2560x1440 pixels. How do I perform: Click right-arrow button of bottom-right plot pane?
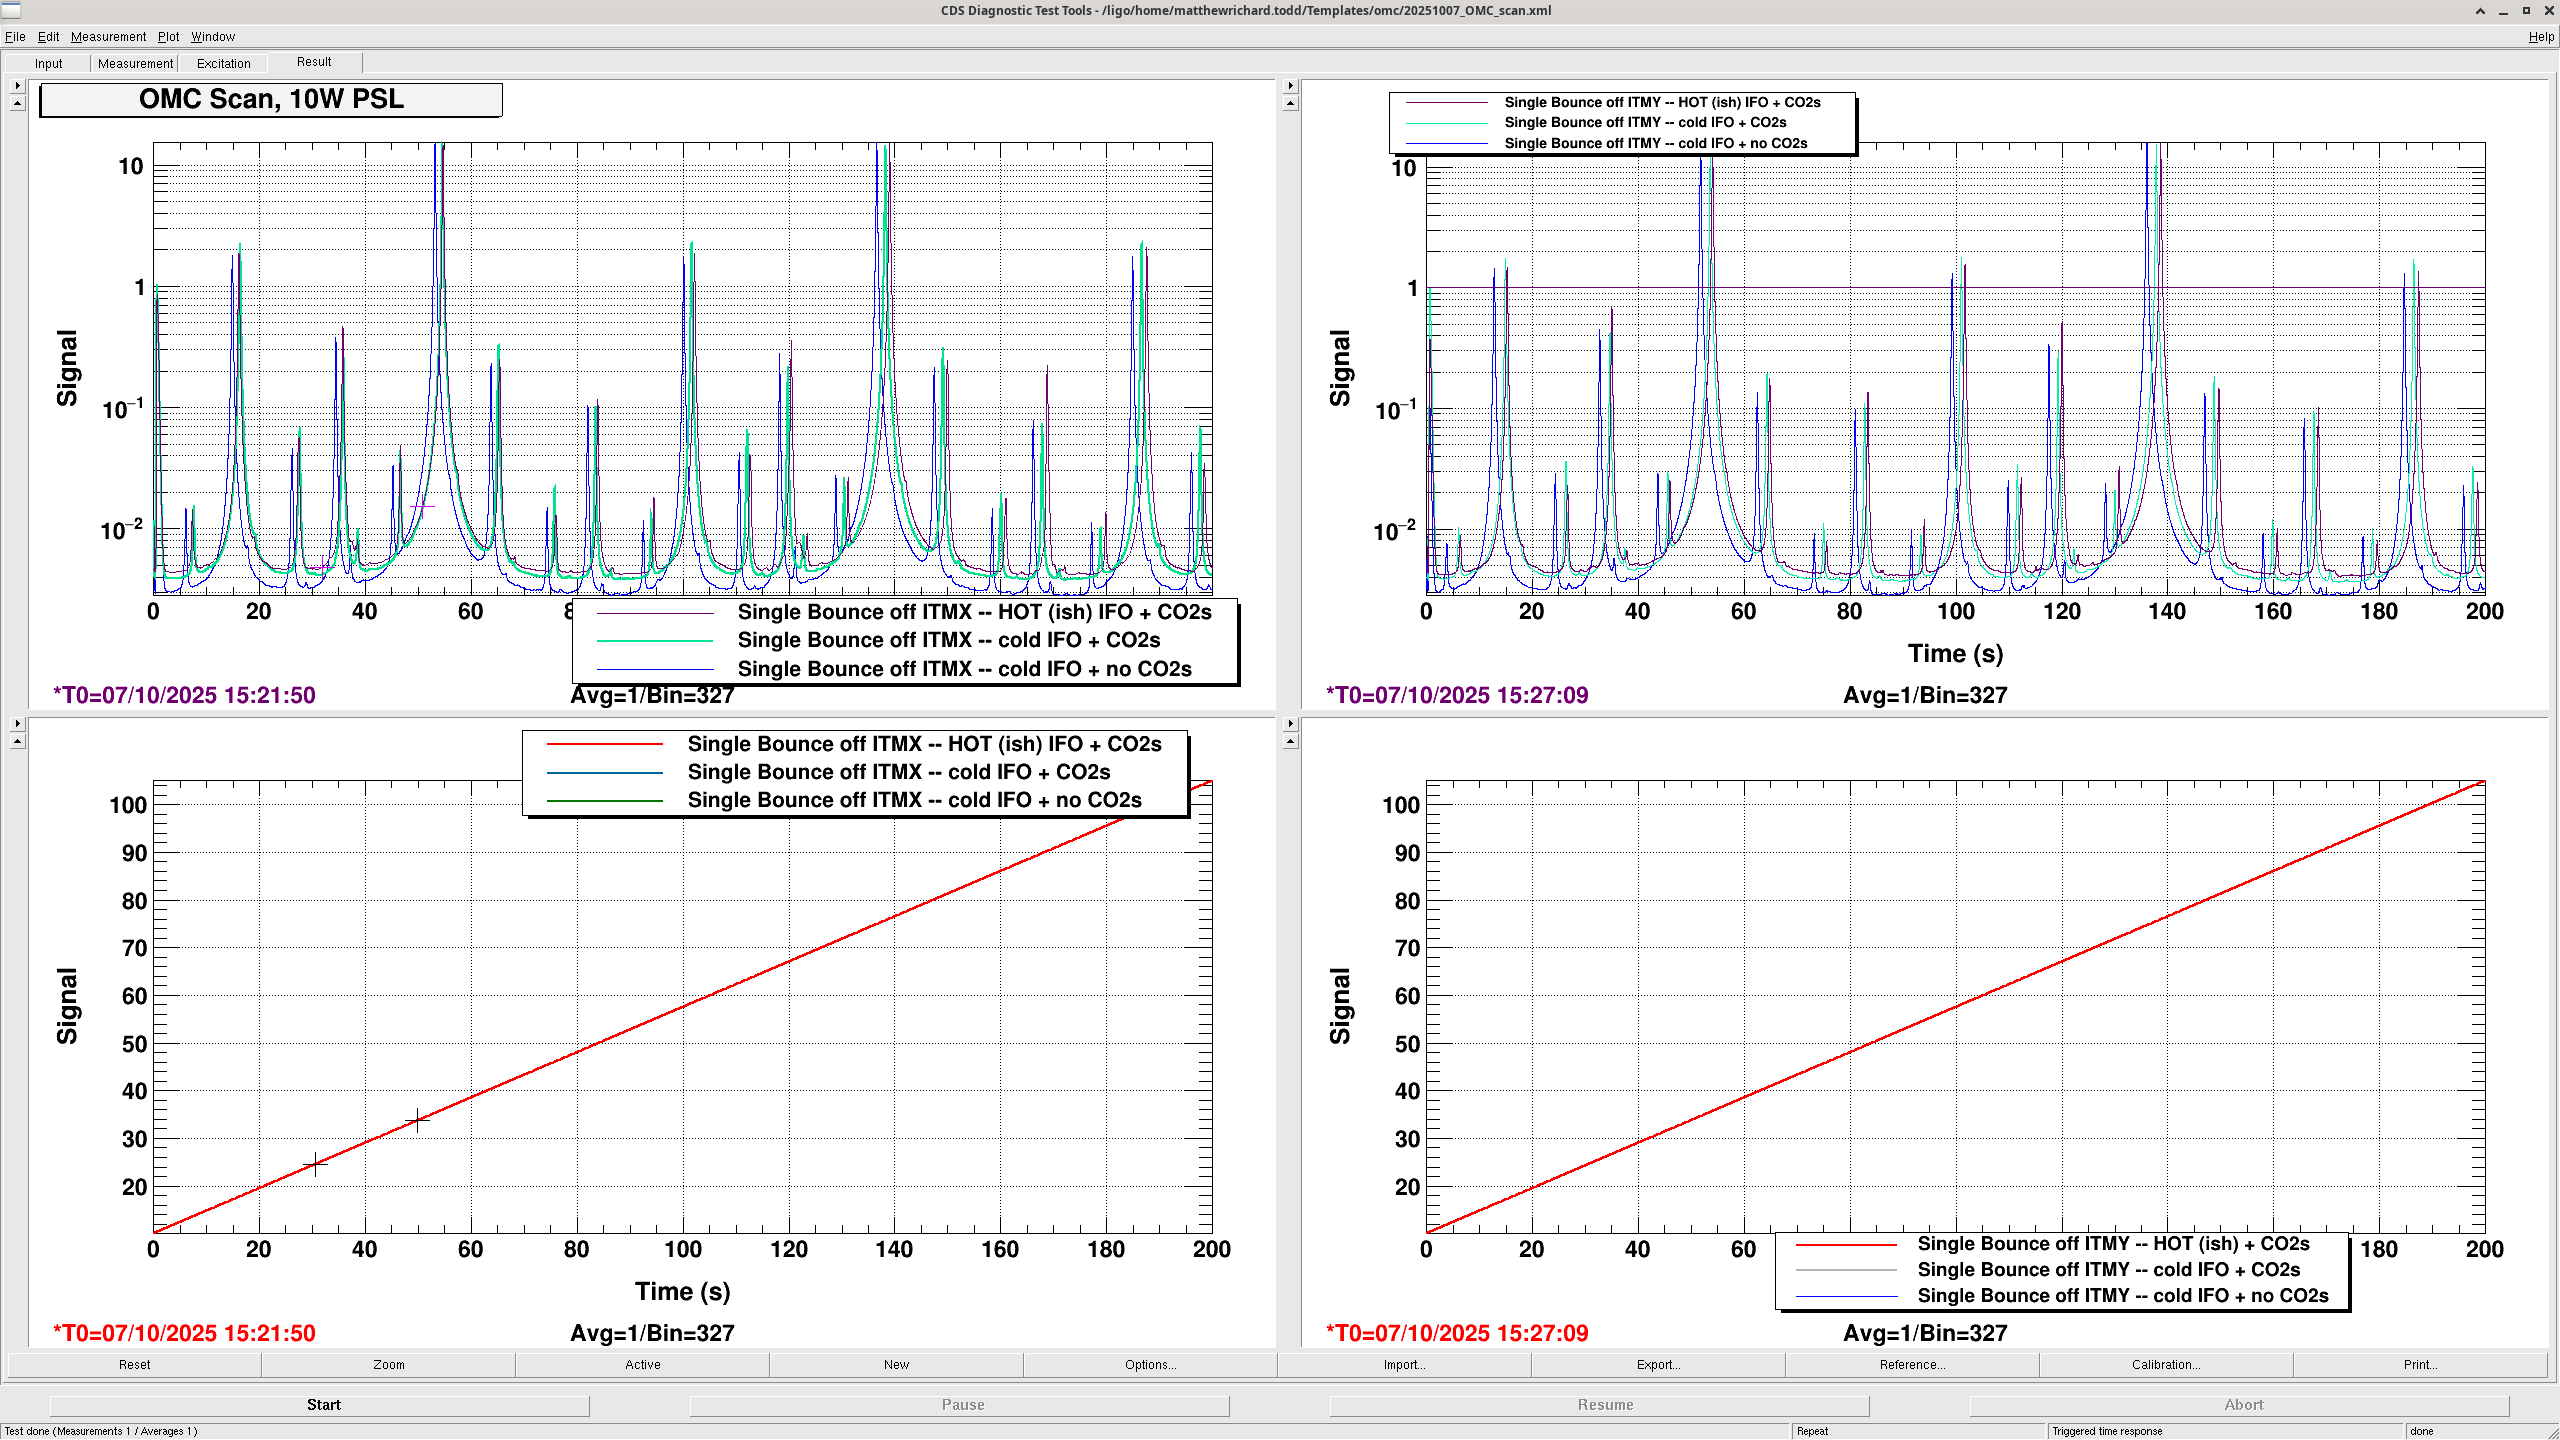[1290, 724]
